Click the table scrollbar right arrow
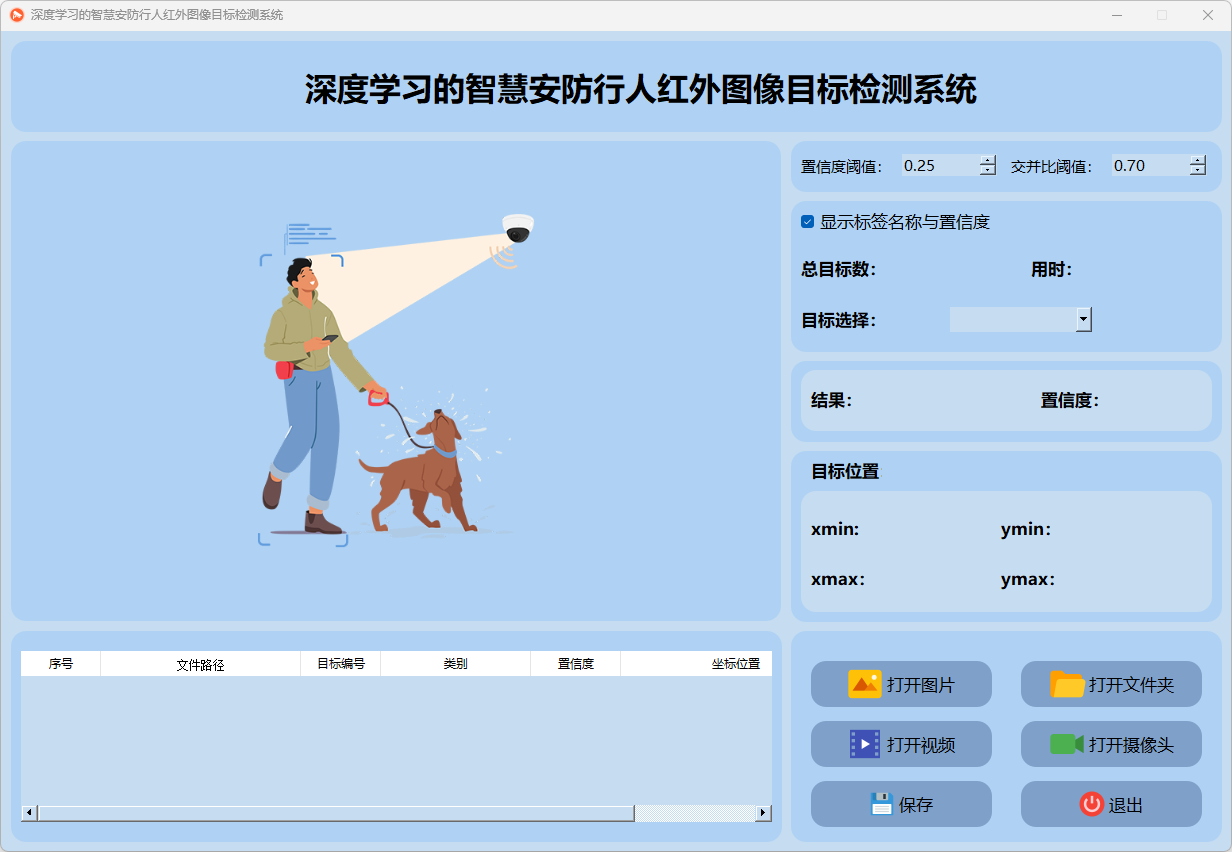Image resolution: width=1232 pixels, height=852 pixels. point(764,813)
